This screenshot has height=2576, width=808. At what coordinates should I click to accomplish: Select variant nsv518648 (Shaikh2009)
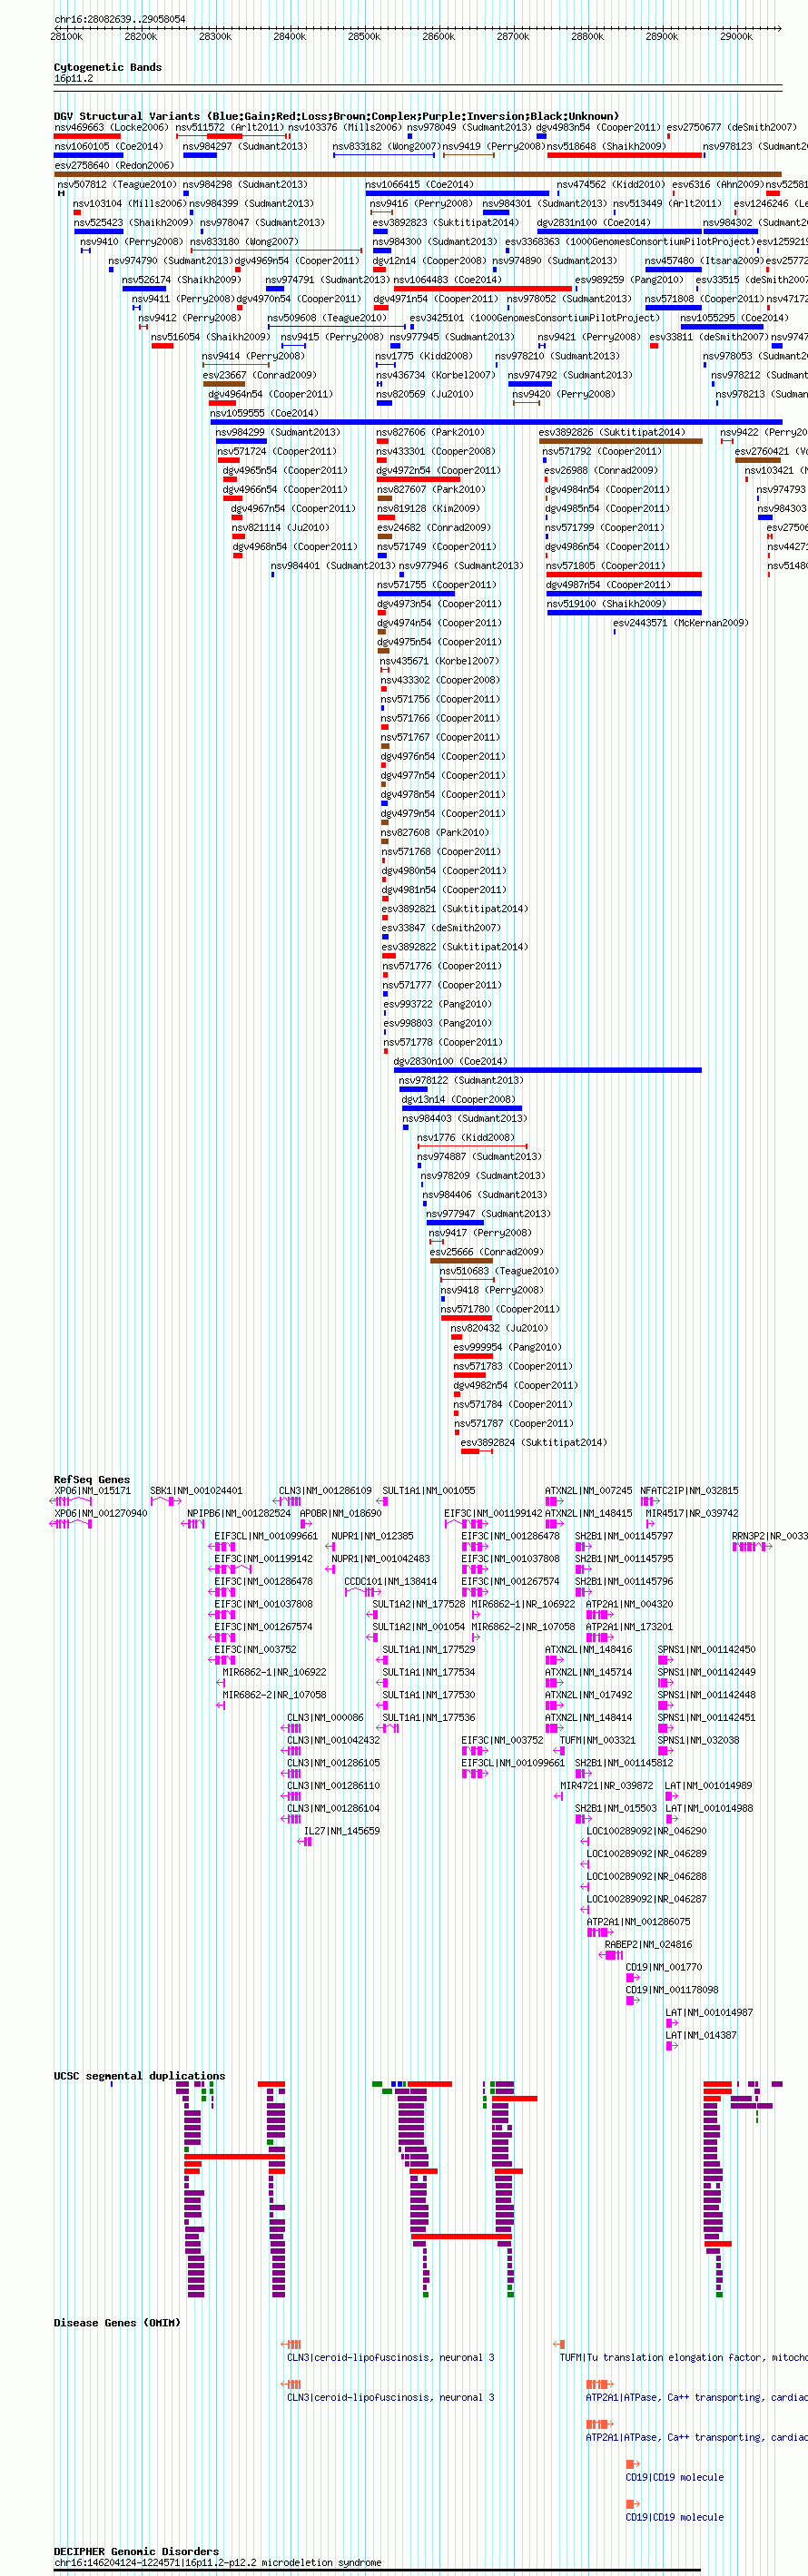click(606, 146)
